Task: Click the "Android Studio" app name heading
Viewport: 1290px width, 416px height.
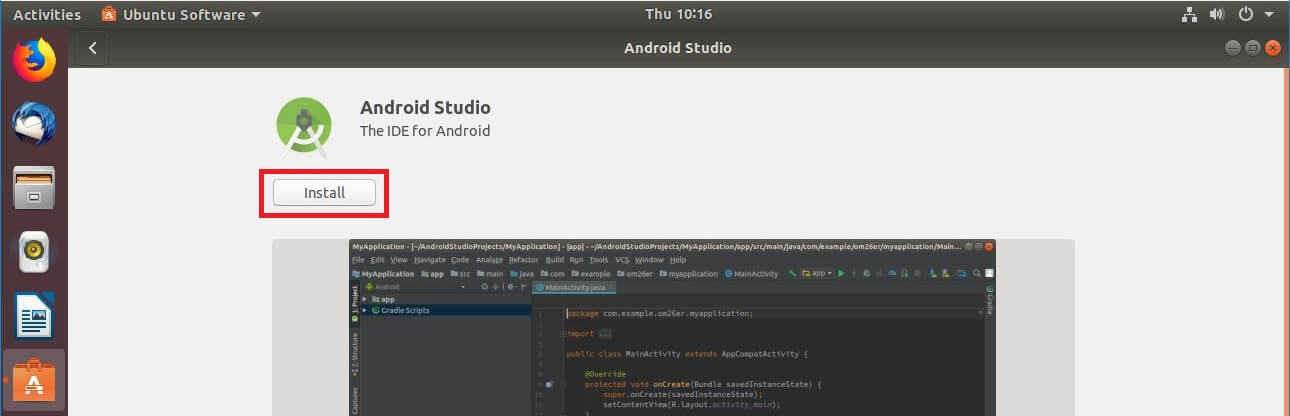Action: (x=425, y=107)
